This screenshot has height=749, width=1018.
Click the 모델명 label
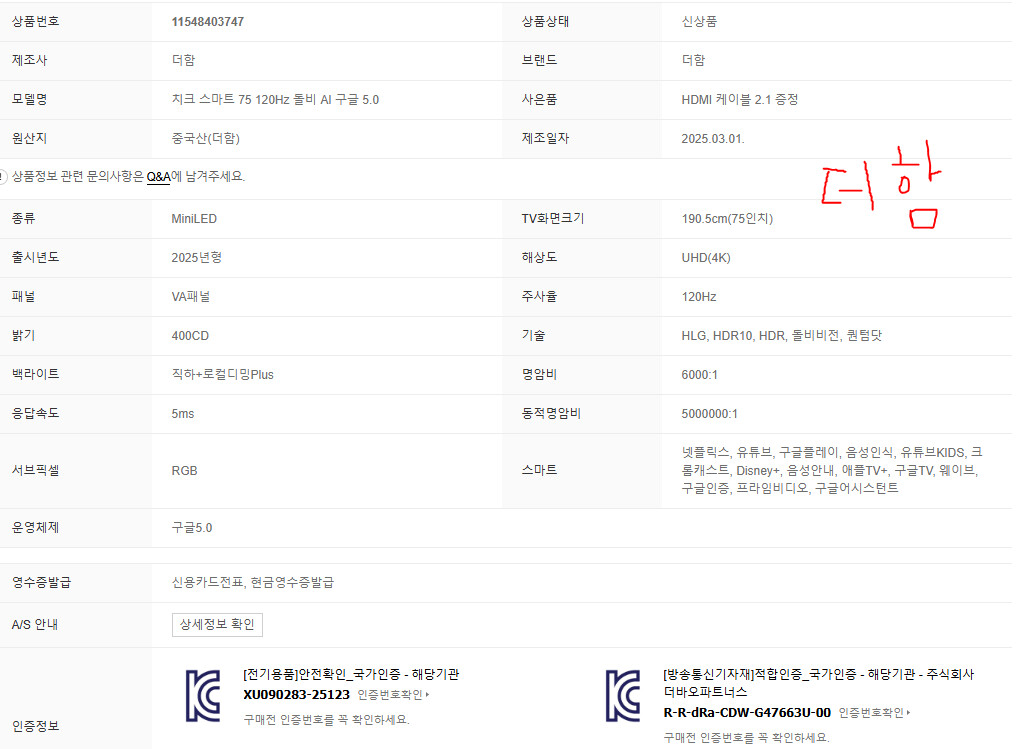[29, 99]
